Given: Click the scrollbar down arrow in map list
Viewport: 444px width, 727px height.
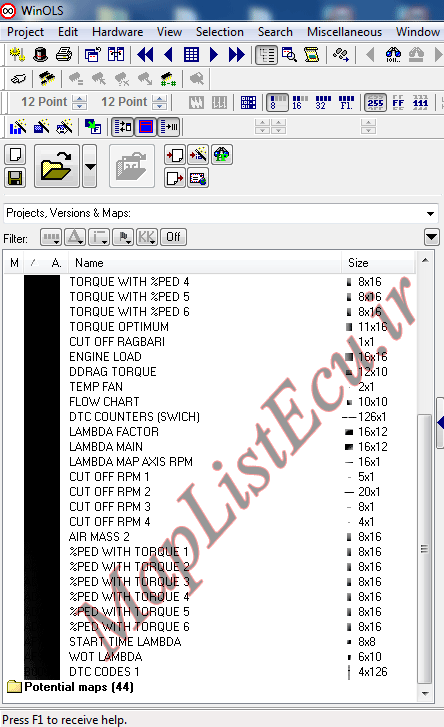Looking at the screenshot, I should point(425,694).
